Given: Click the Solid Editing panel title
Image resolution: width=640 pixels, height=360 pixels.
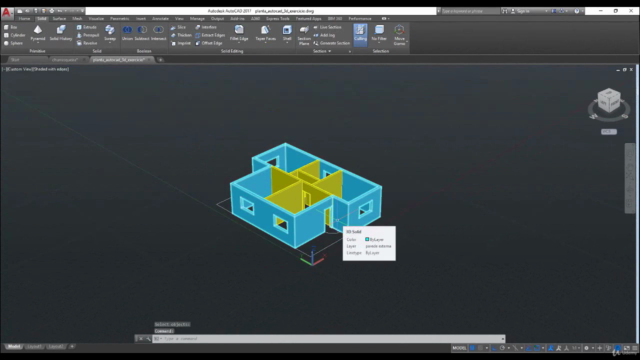Looking at the screenshot, I should point(232,51).
